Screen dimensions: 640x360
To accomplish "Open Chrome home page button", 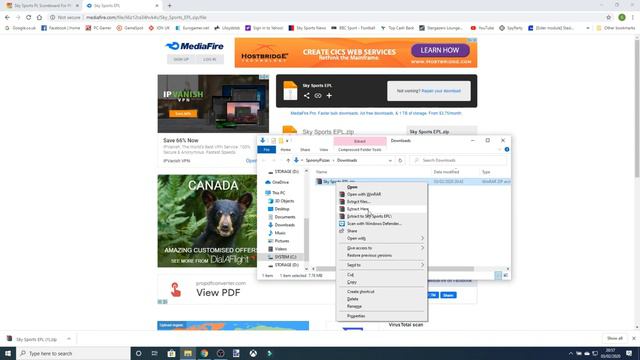I will (x=39, y=18).
